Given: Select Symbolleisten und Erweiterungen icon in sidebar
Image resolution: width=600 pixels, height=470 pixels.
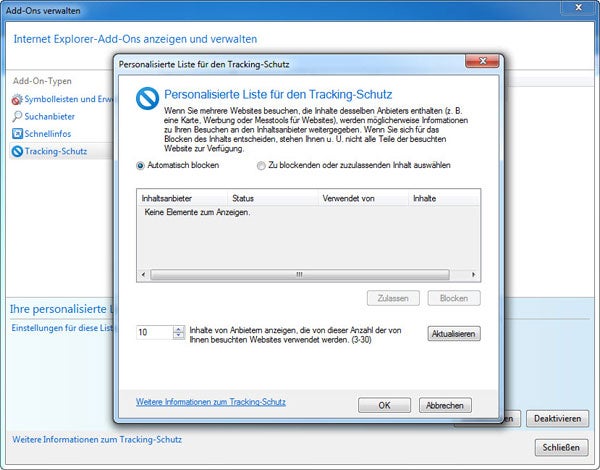Looking at the screenshot, I should point(17,99).
